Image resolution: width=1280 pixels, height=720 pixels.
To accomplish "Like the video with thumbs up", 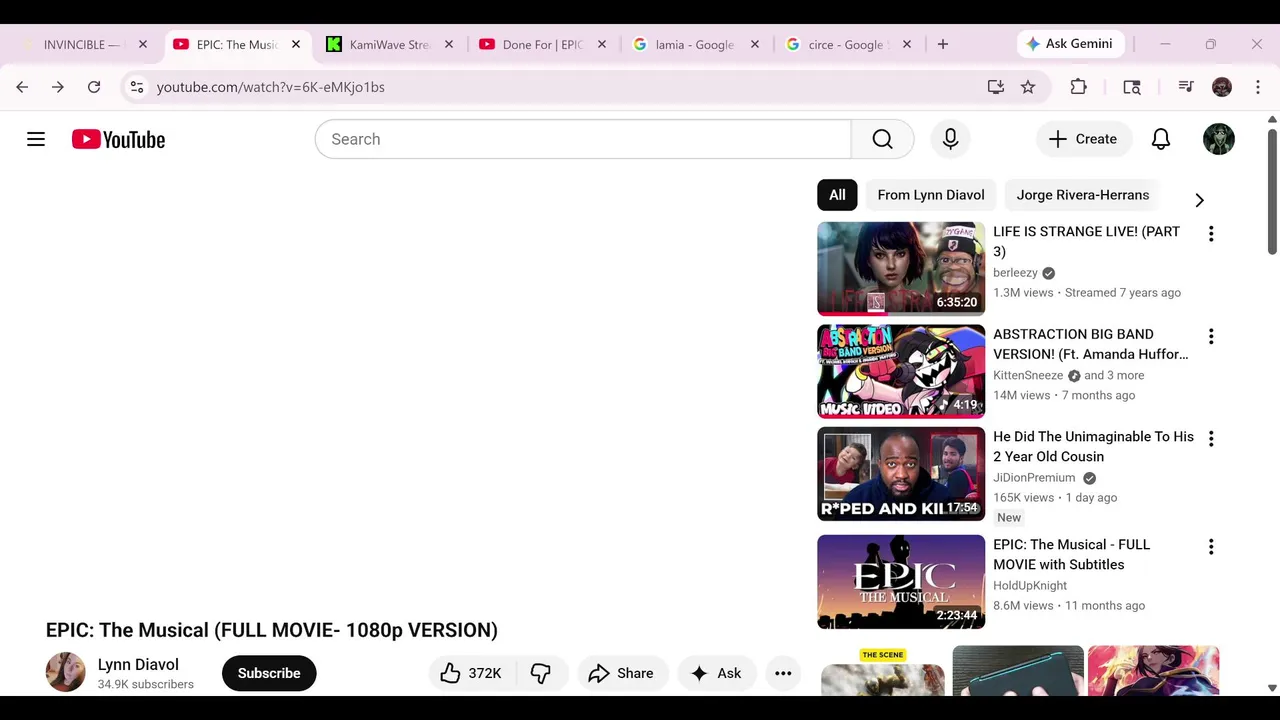I will (472, 673).
